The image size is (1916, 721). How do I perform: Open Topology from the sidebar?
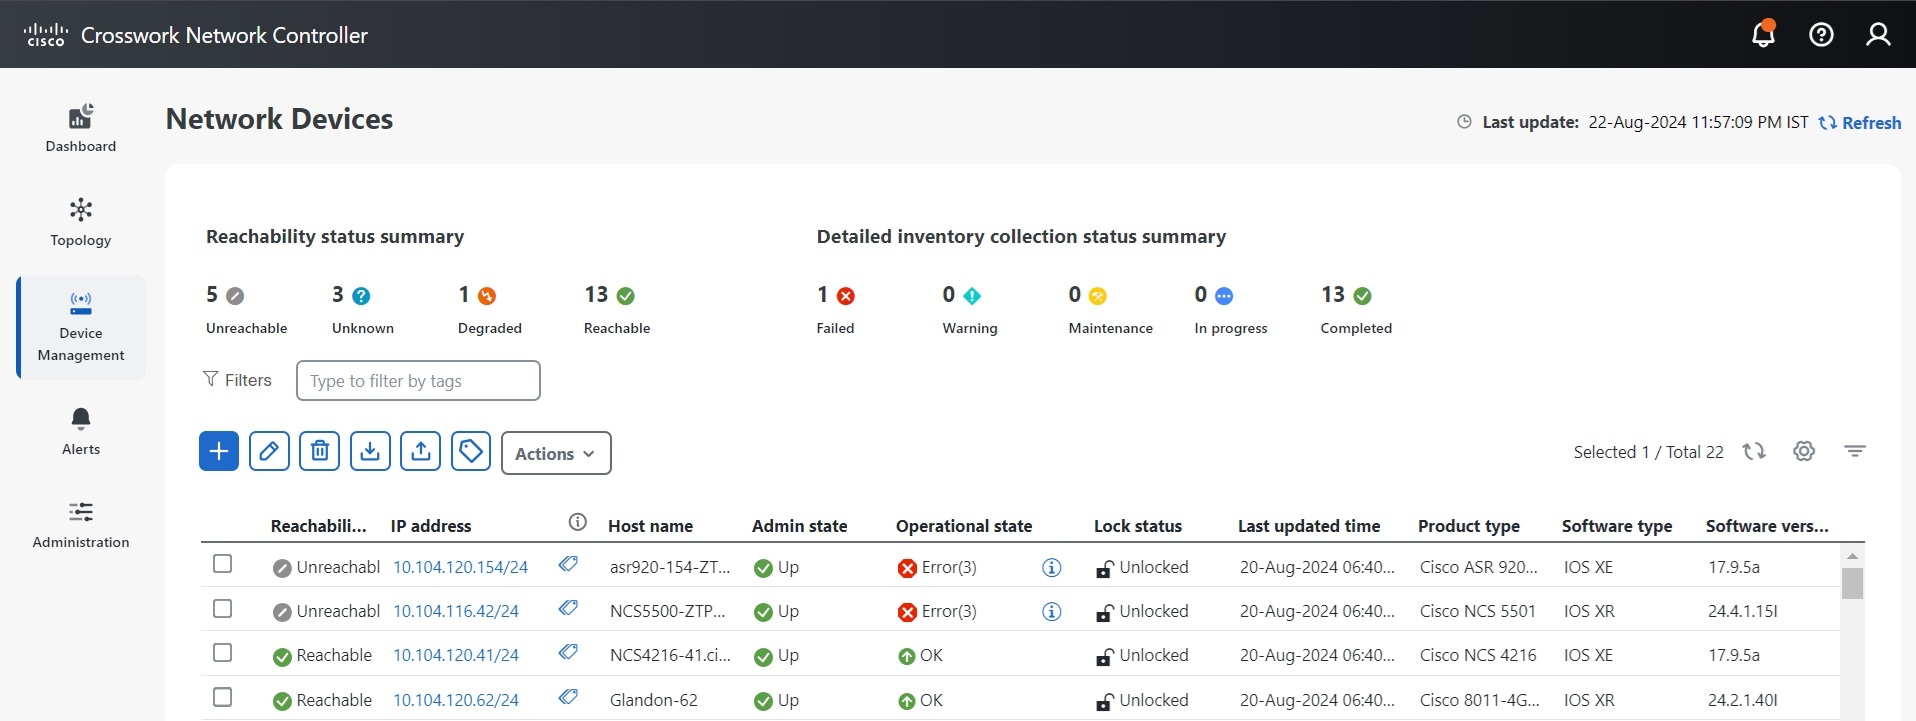coord(81,222)
